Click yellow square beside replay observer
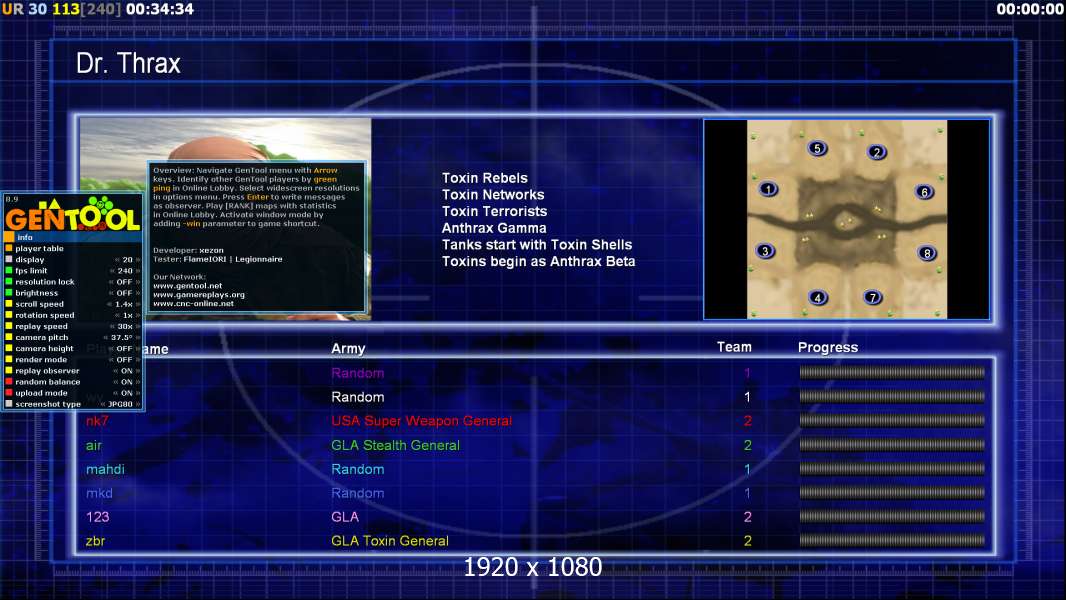Viewport: 1066px width, 600px height. coord(9,370)
